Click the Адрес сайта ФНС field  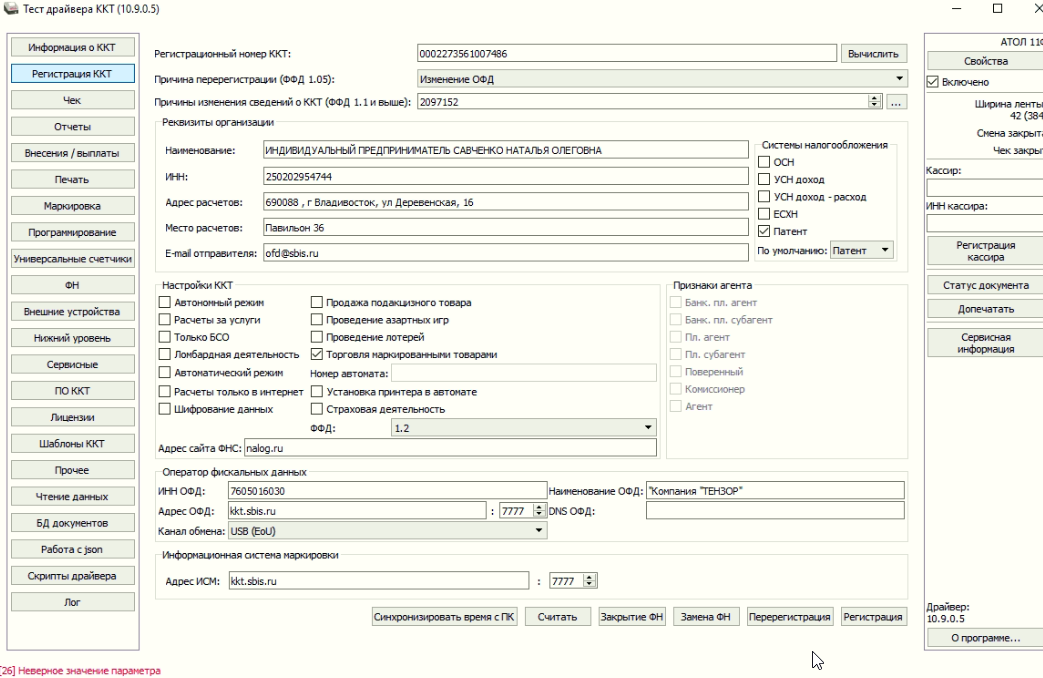[450, 448]
